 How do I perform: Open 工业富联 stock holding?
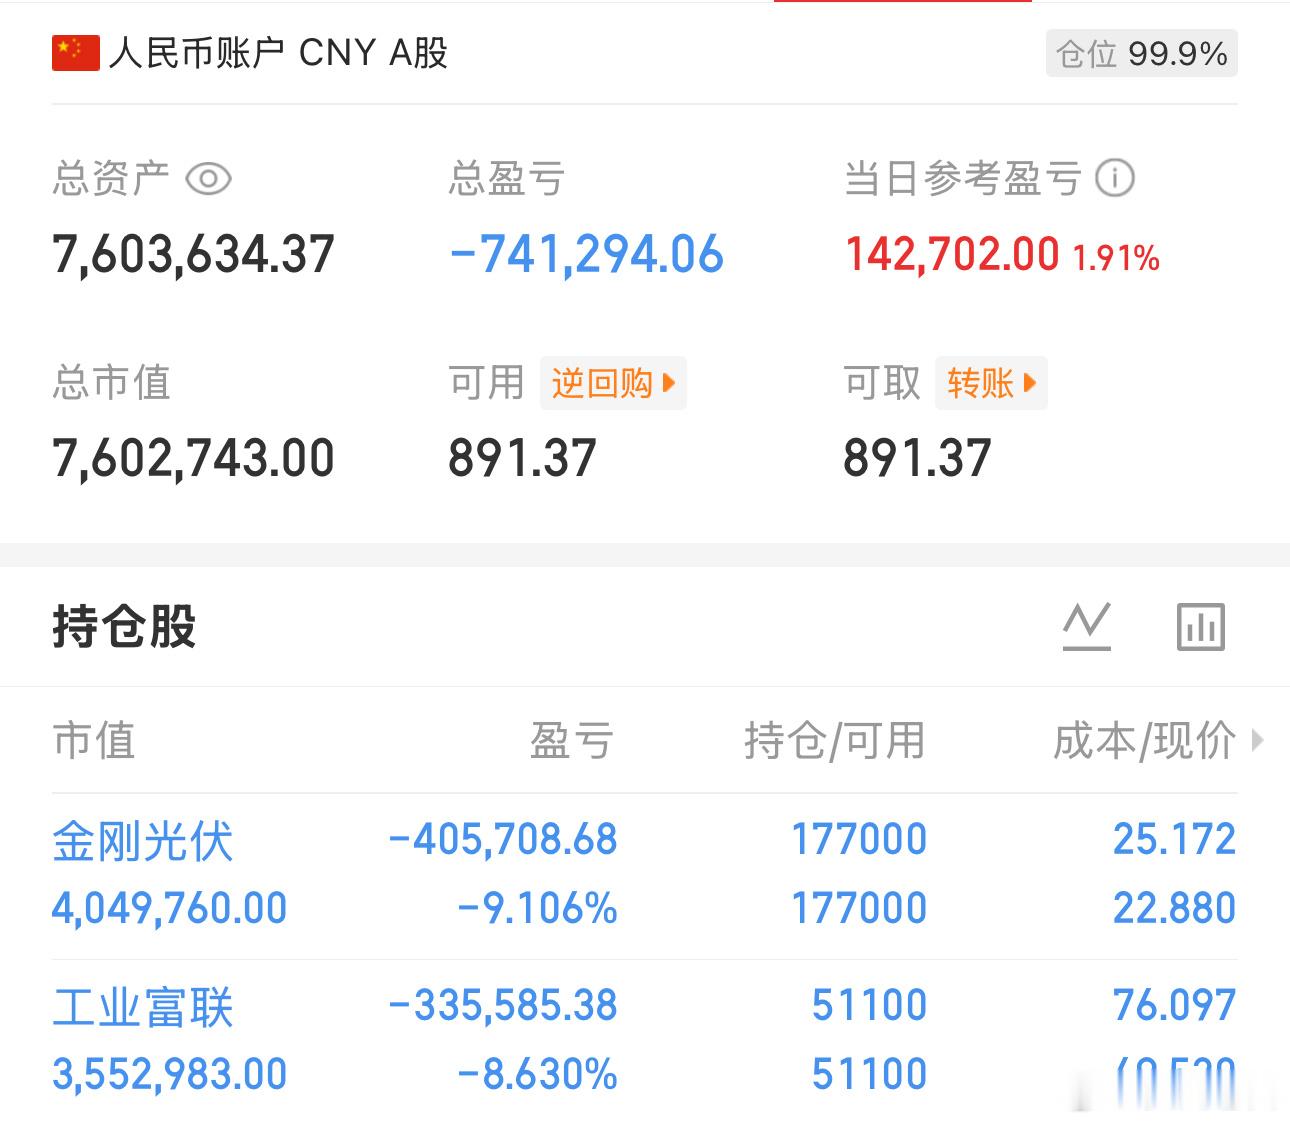[x=143, y=1007]
